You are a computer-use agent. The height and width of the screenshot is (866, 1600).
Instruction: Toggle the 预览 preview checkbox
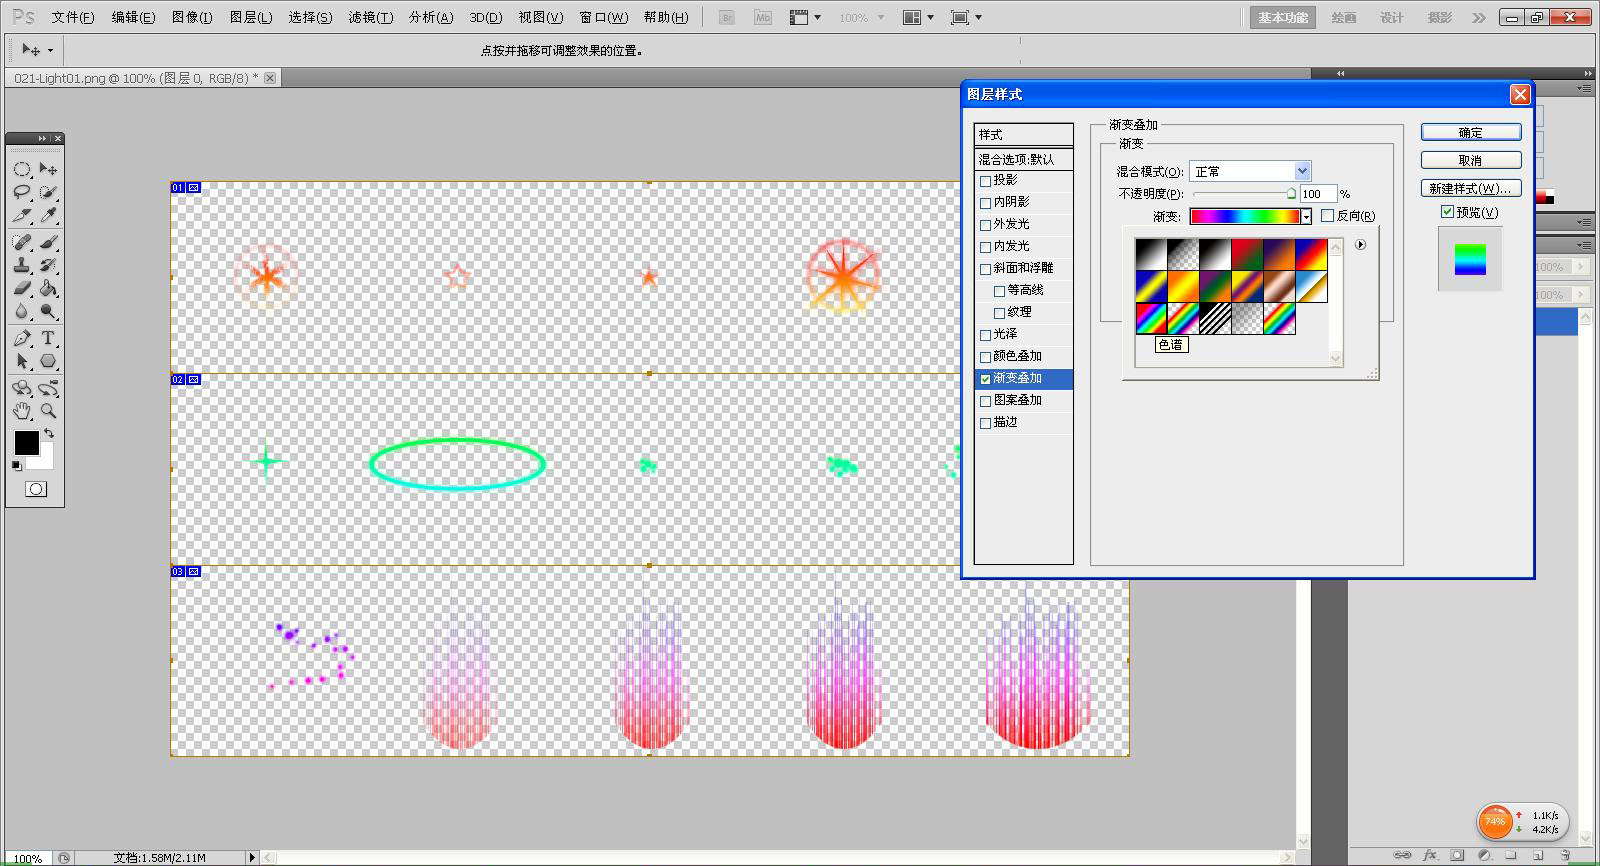1447,212
